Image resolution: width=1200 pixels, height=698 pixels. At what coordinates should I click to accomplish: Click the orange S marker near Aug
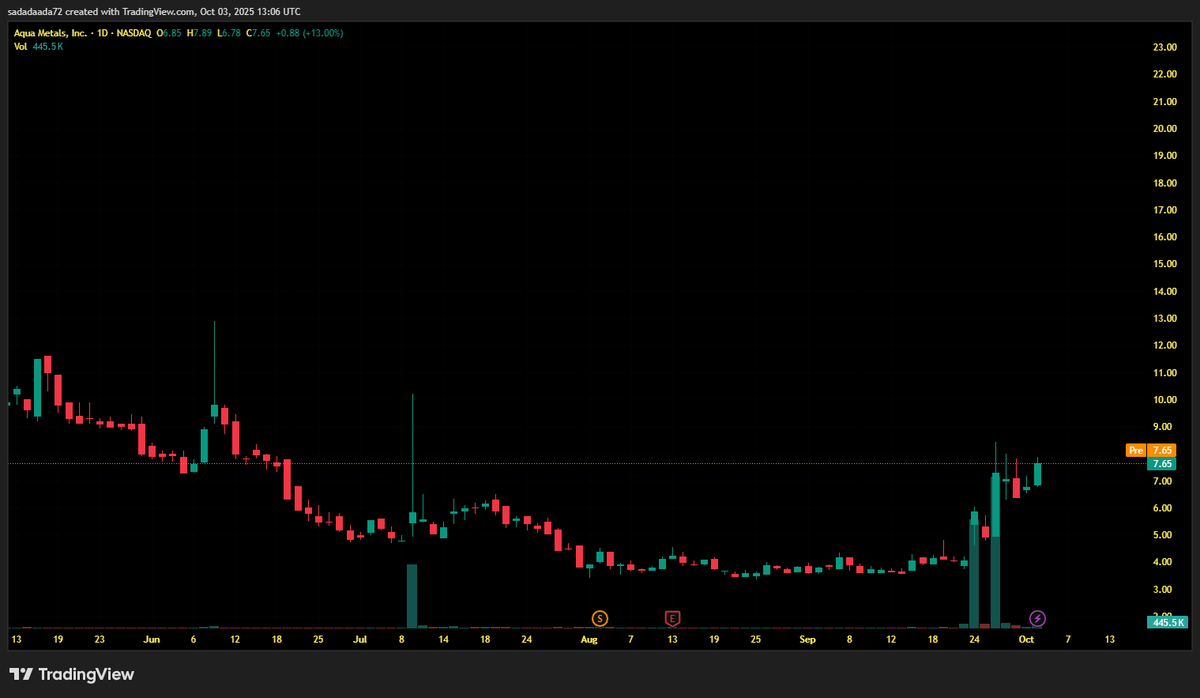coord(599,618)
